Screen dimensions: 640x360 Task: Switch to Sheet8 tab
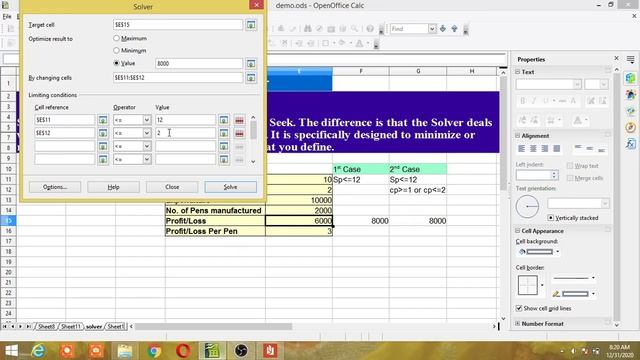[x=46, y=327]
